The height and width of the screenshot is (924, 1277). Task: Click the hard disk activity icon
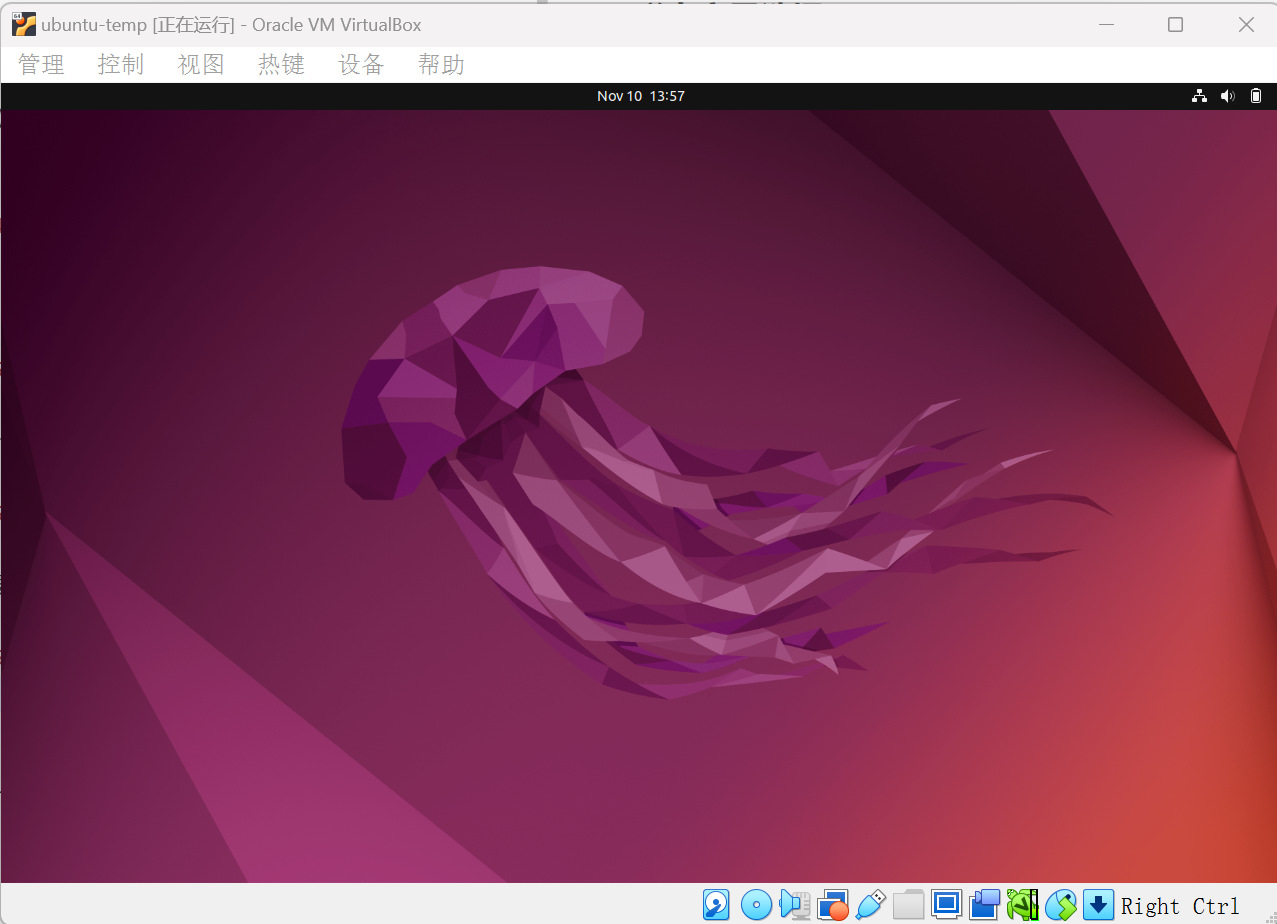716,905
